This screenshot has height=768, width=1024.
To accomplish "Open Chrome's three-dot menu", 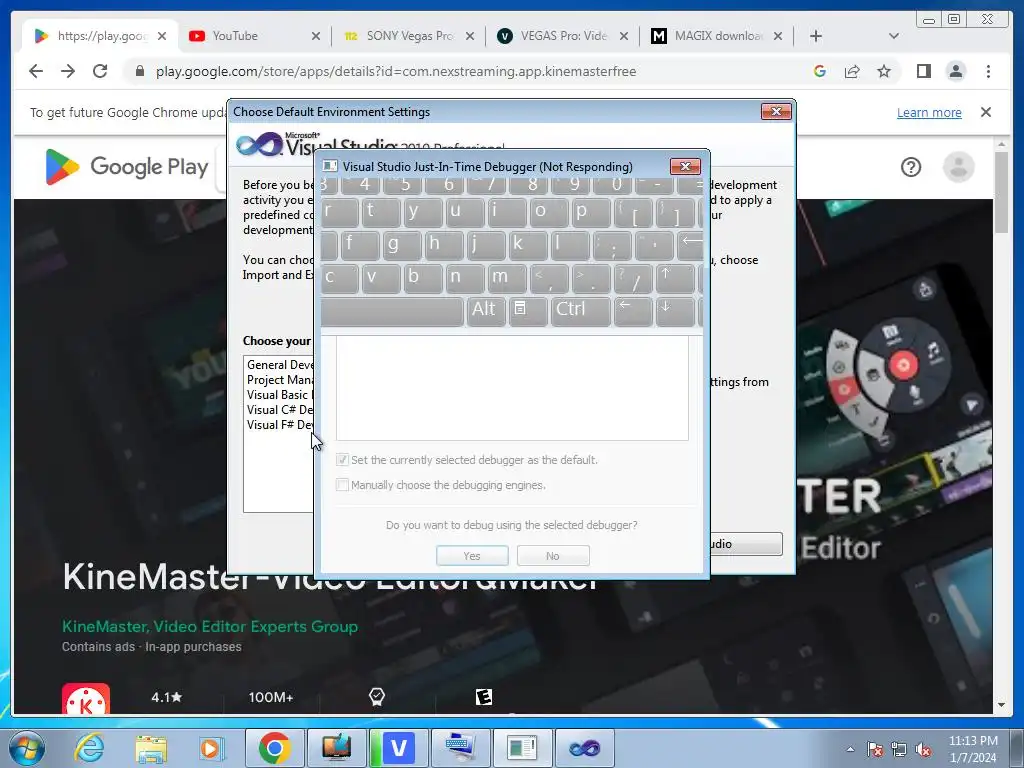I will pos(988,71).
